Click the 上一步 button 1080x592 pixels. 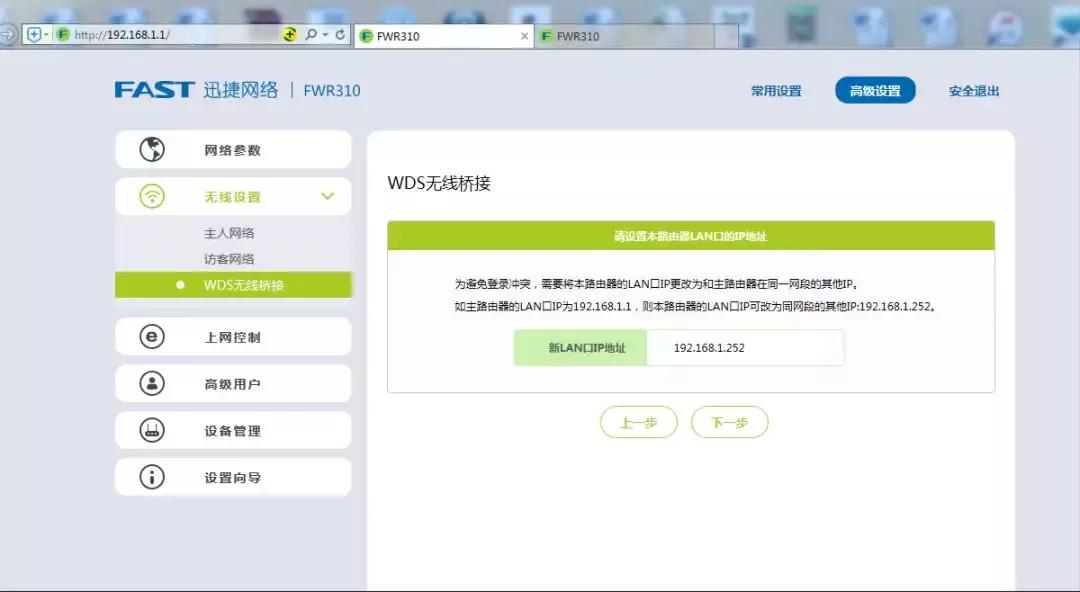point(639,422)
